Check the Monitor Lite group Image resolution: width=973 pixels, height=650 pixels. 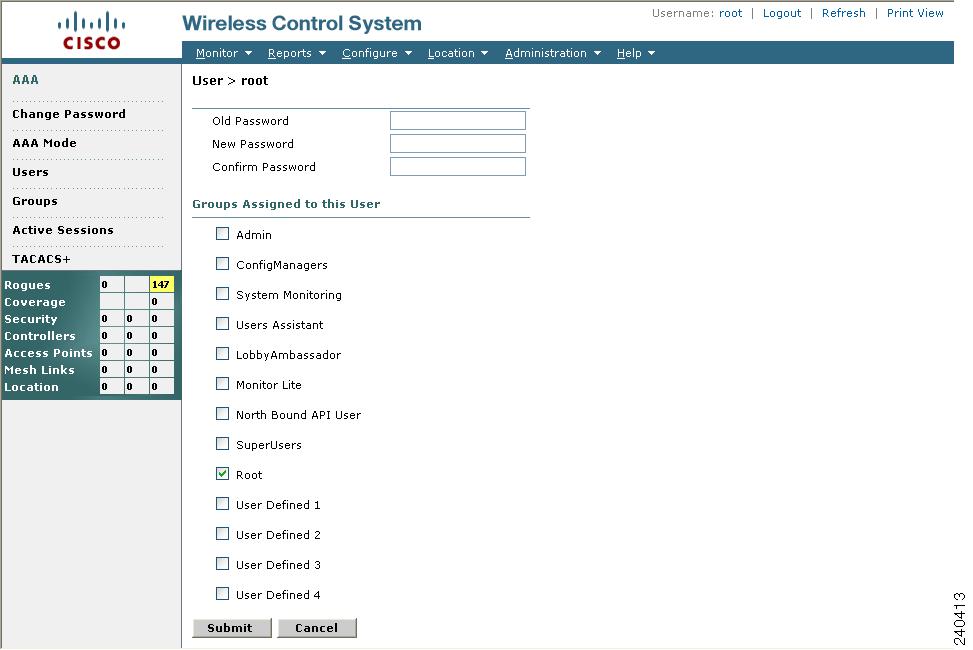click(222, 383)
